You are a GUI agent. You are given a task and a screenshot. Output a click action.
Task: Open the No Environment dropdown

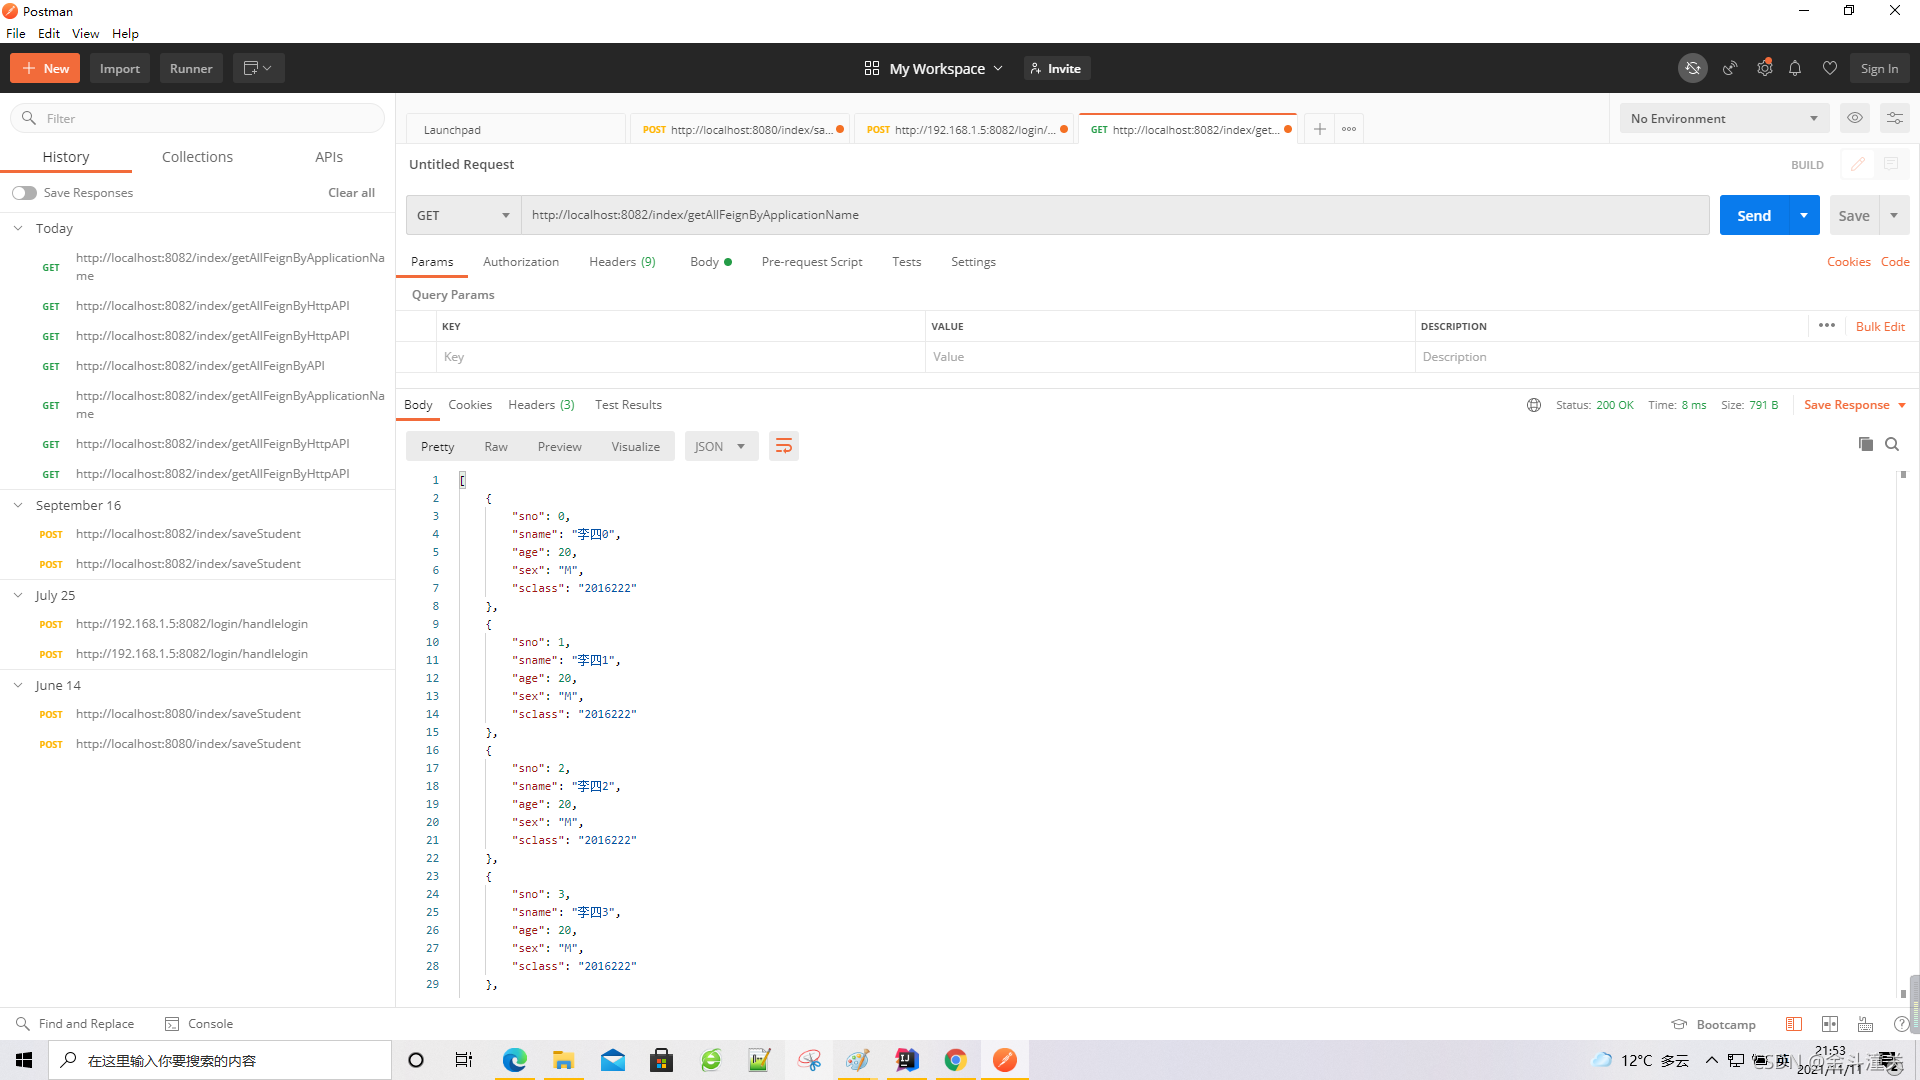tap(1724, 118)
